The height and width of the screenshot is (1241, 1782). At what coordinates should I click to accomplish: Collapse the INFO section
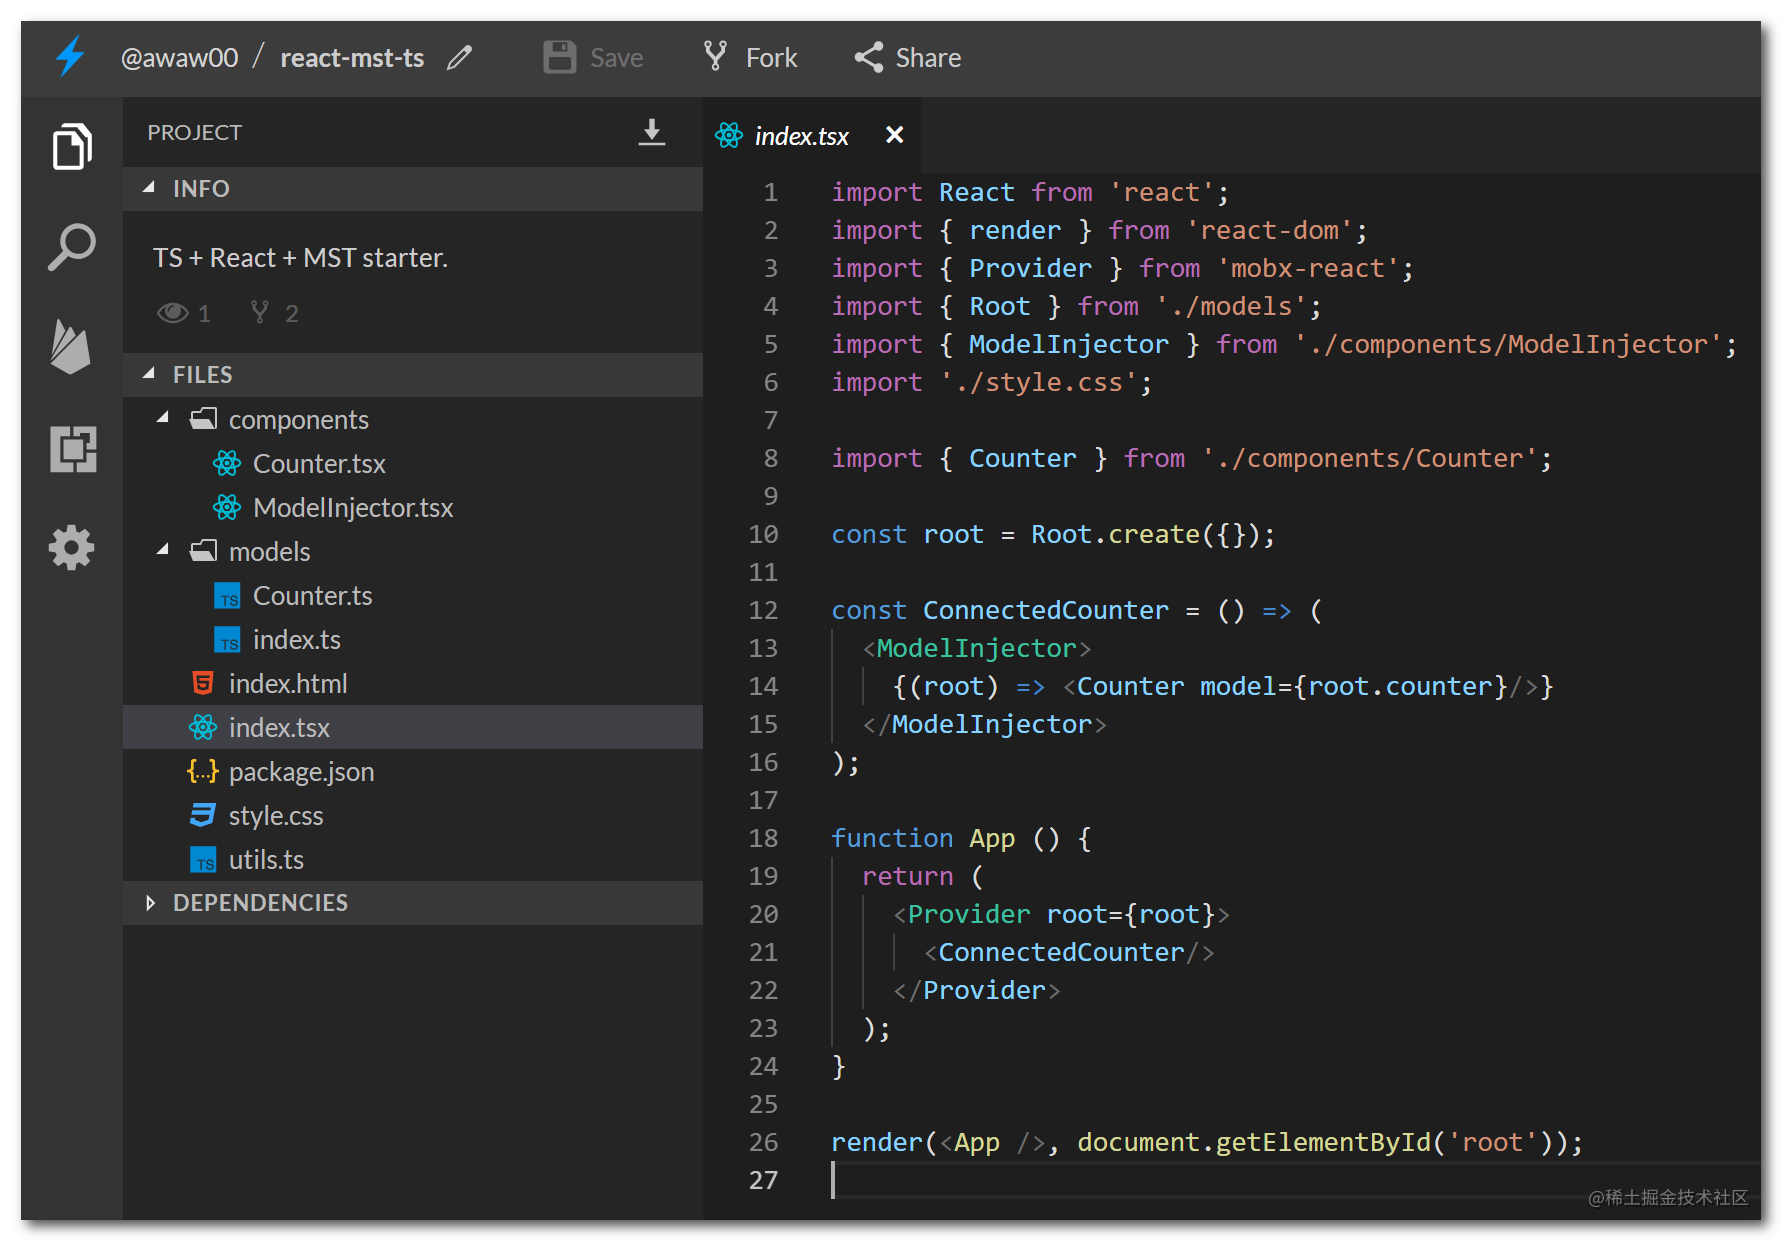point(150,188)
